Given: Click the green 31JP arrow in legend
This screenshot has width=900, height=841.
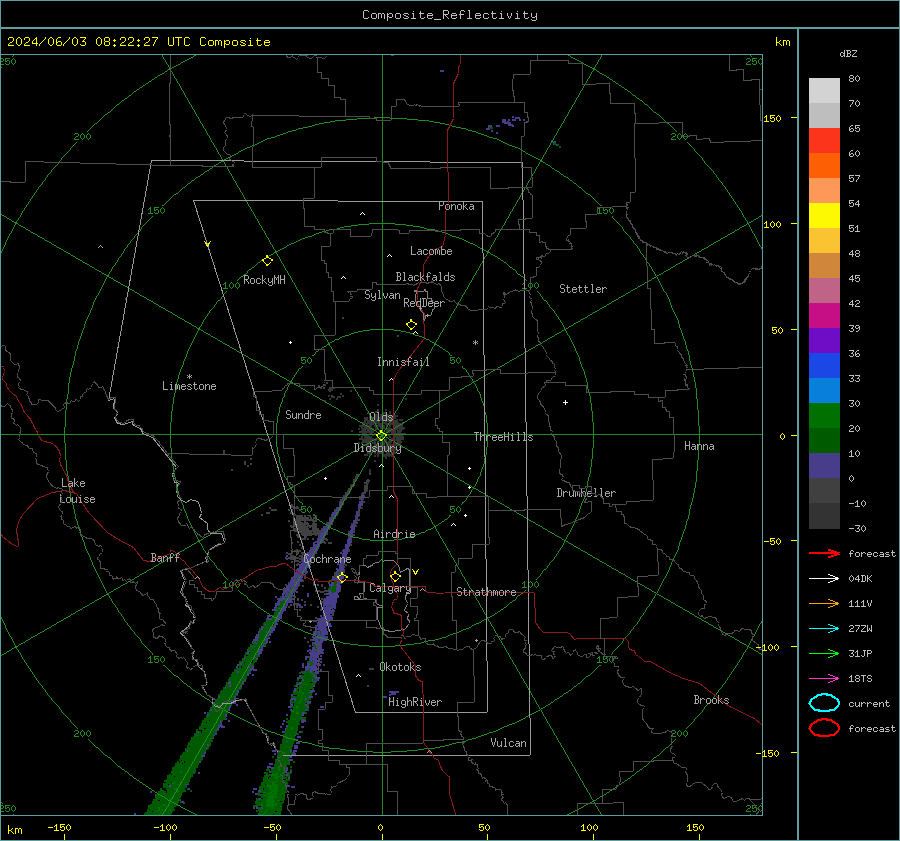Looking at the screenshot, I should (824, 653).
